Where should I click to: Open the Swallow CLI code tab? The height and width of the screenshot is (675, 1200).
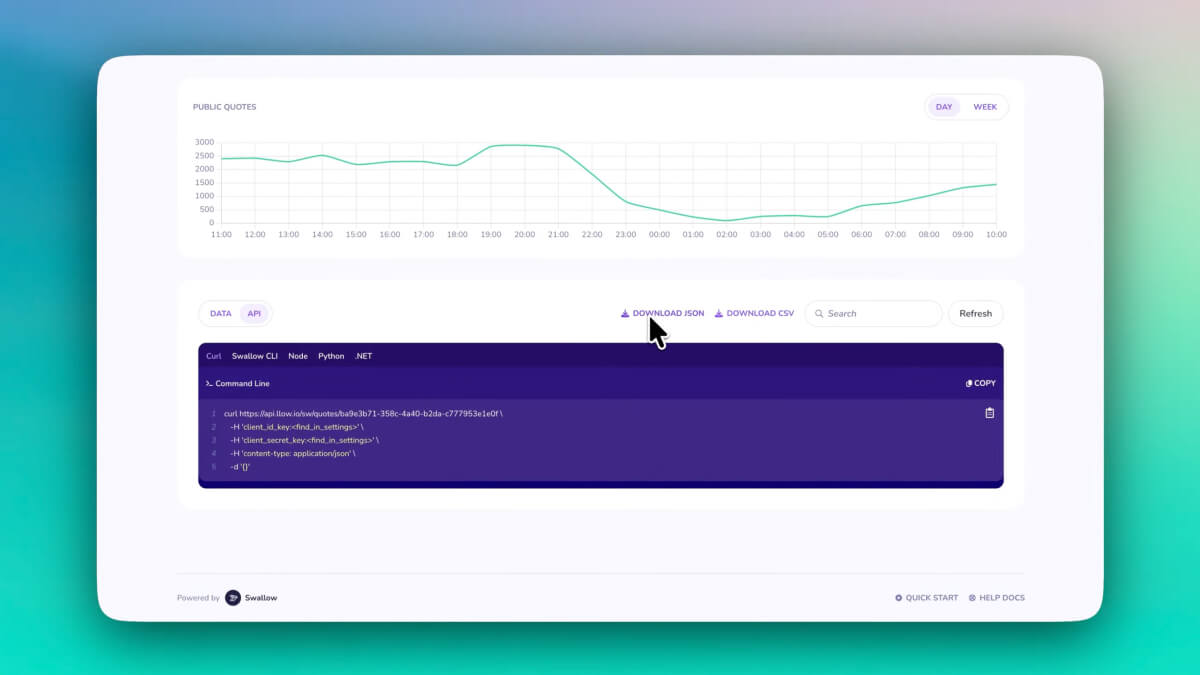pyautogui.click(x=255, y=356)
